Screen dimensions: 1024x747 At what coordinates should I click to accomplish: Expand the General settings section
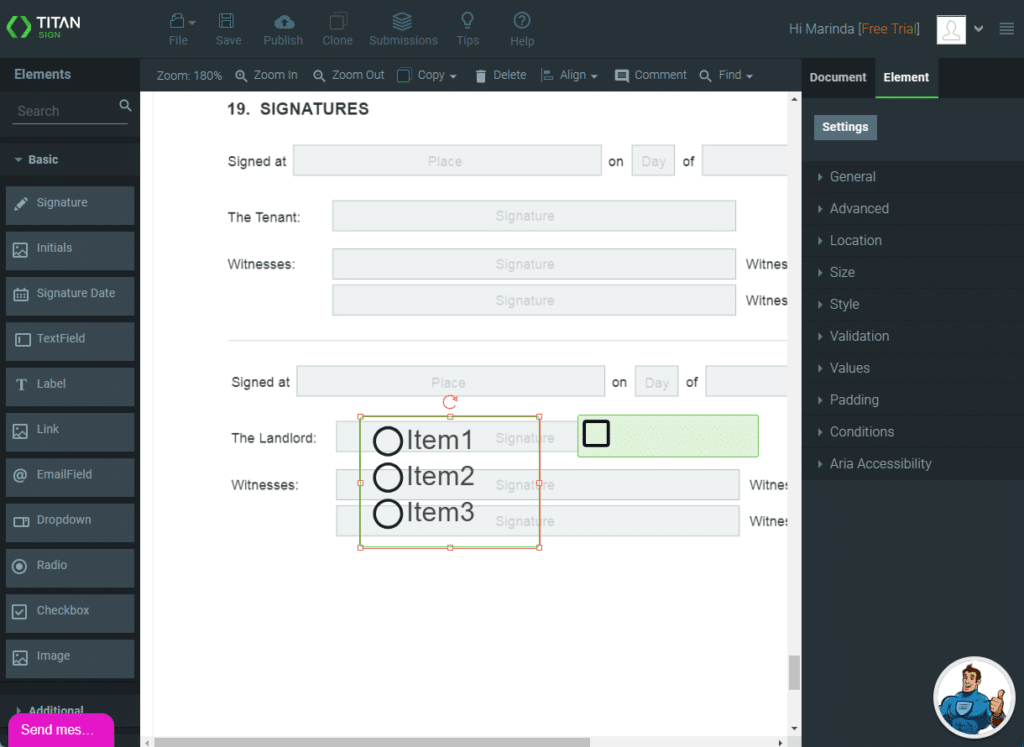[x=852, y=177]
